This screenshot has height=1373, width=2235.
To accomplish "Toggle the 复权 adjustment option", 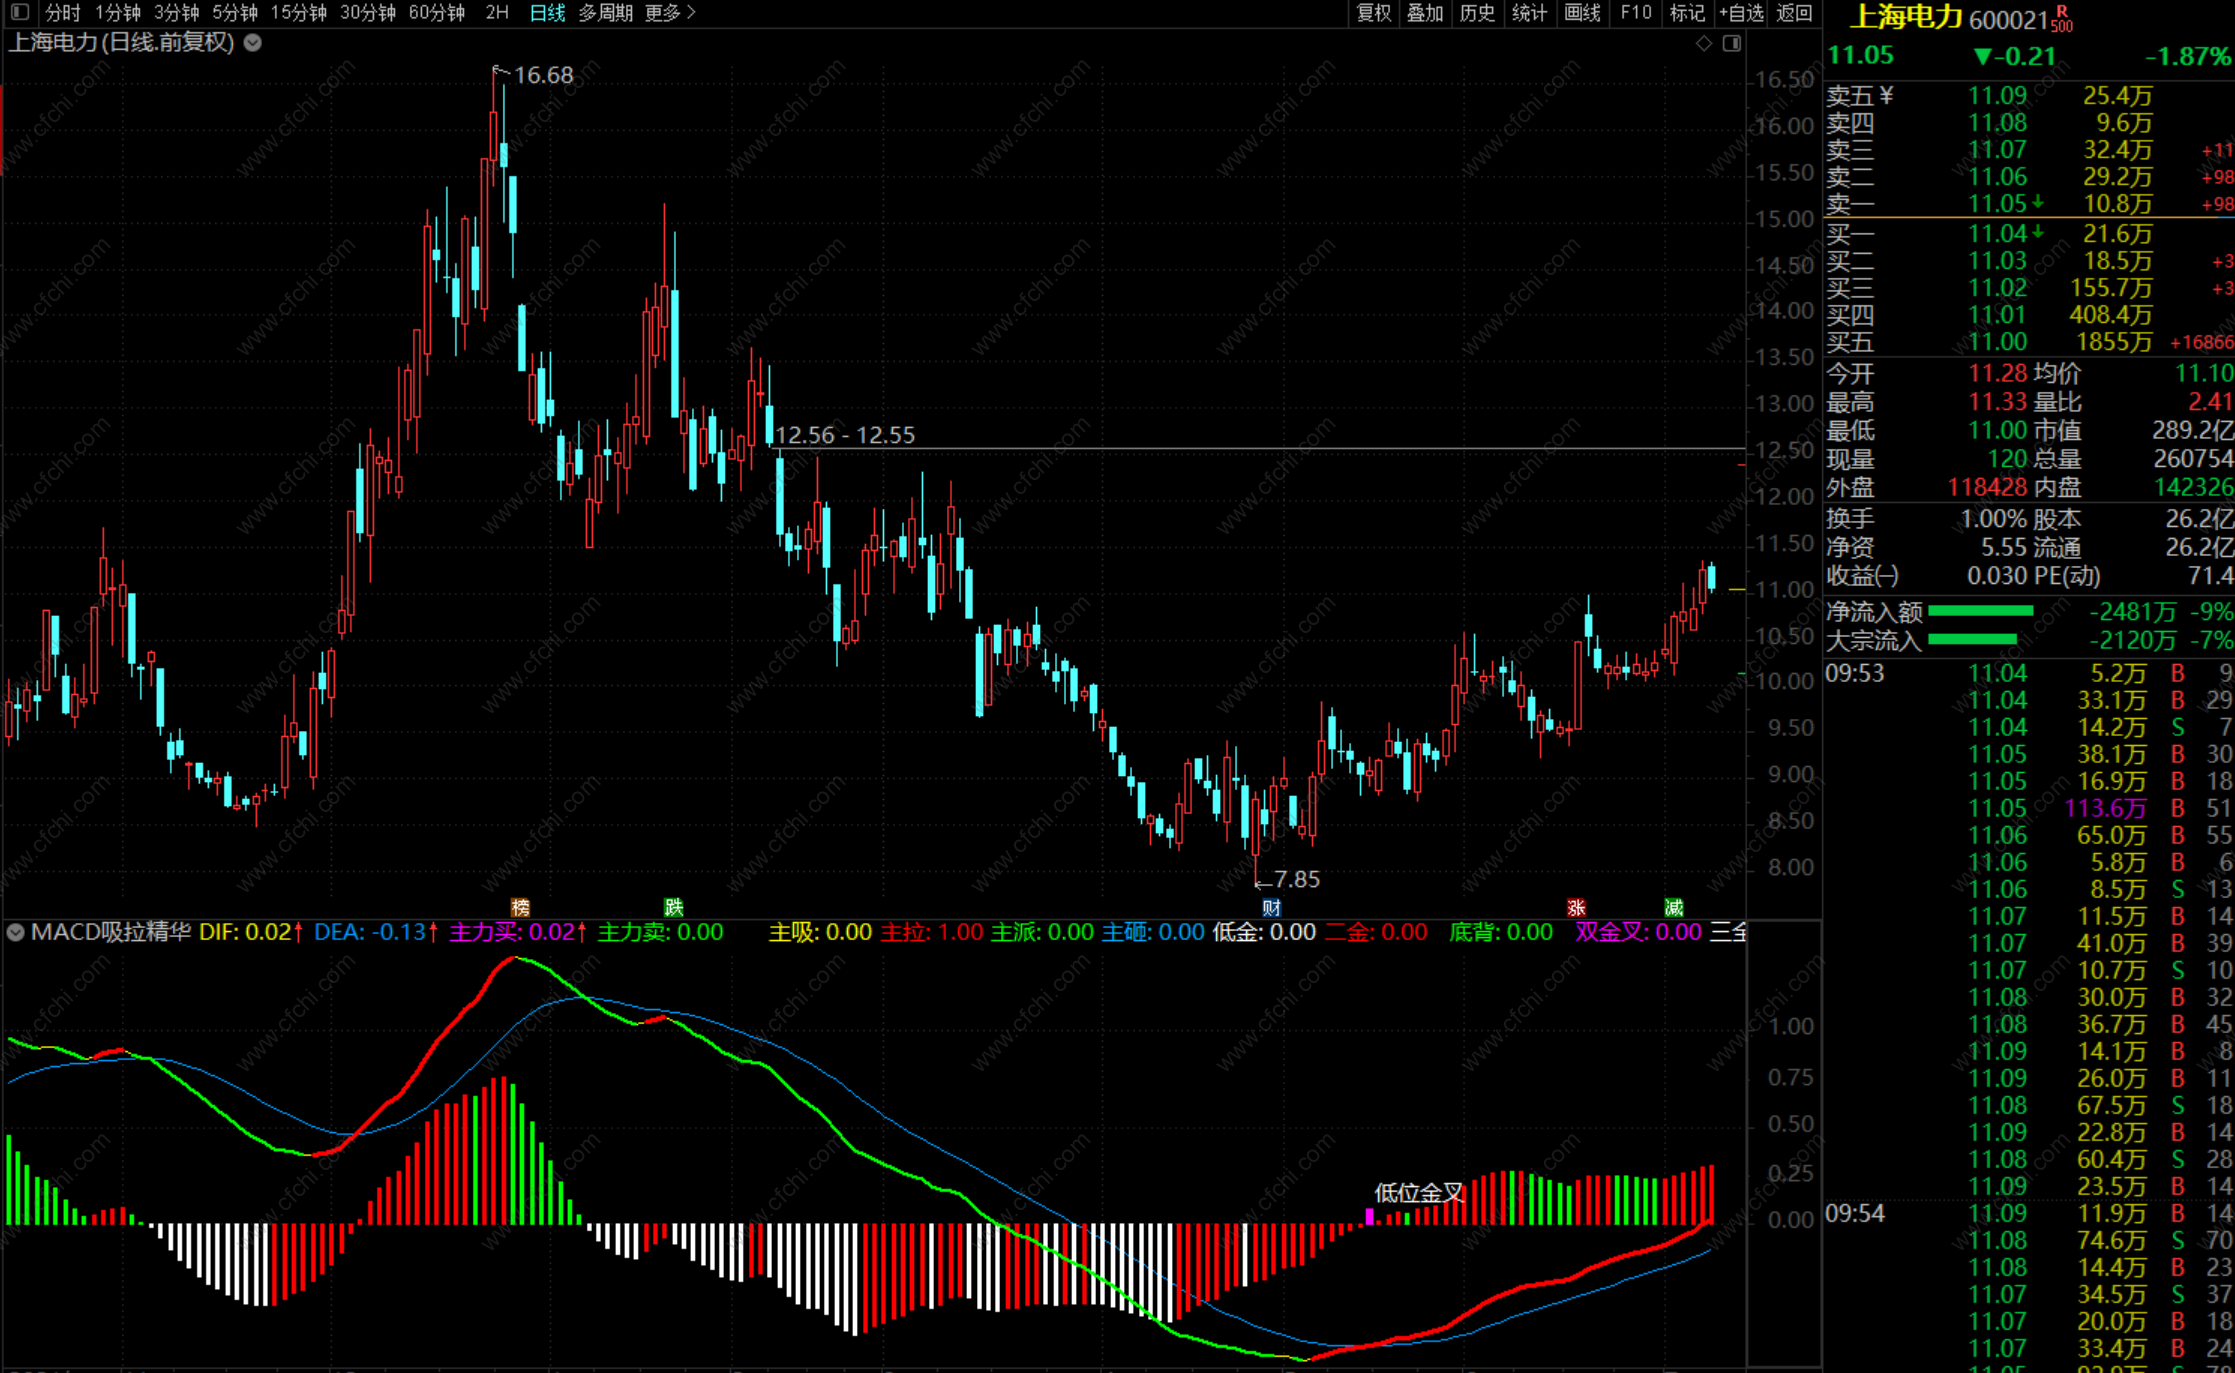I will [x=1374, y=13].
